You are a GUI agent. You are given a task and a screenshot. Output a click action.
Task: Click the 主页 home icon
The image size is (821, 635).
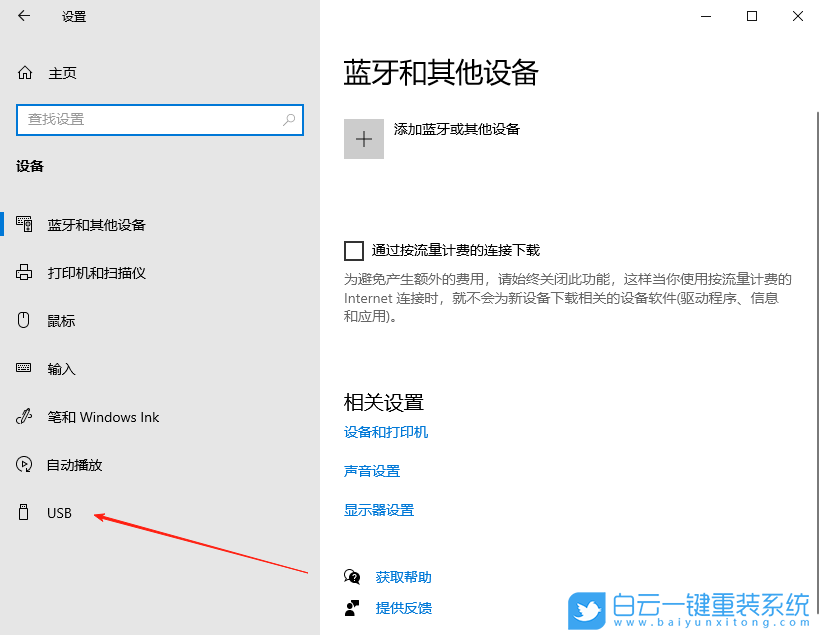(x=22, y=72)
